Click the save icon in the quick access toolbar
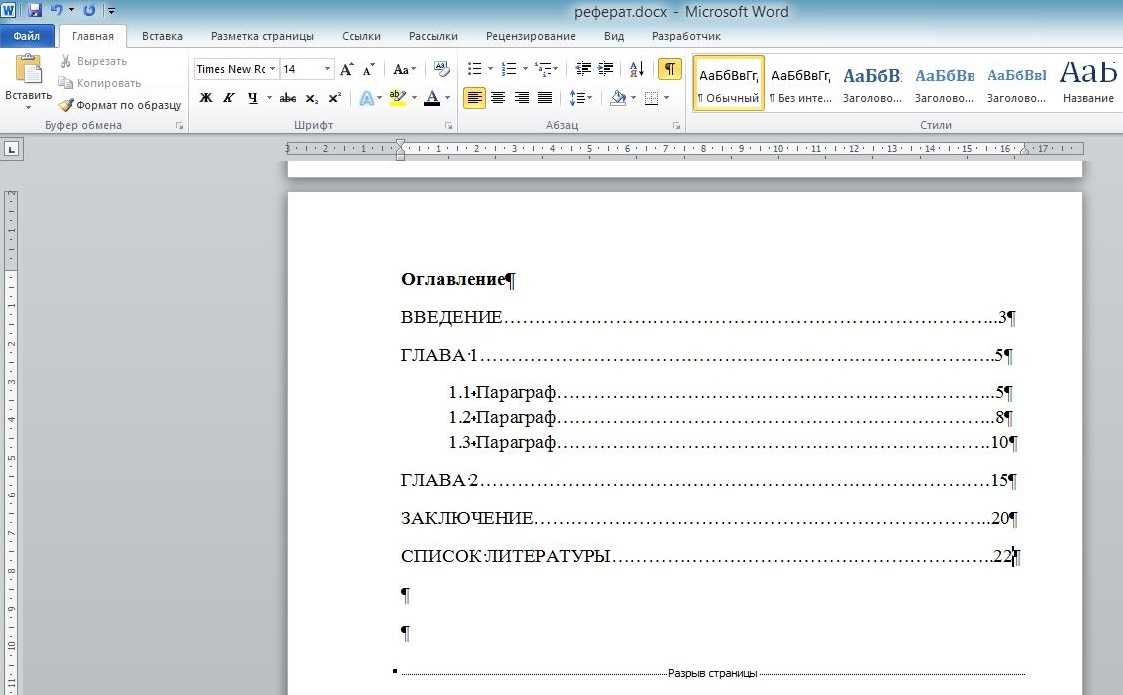This screenshot has height=695, width=1123. tap(35, 11)
